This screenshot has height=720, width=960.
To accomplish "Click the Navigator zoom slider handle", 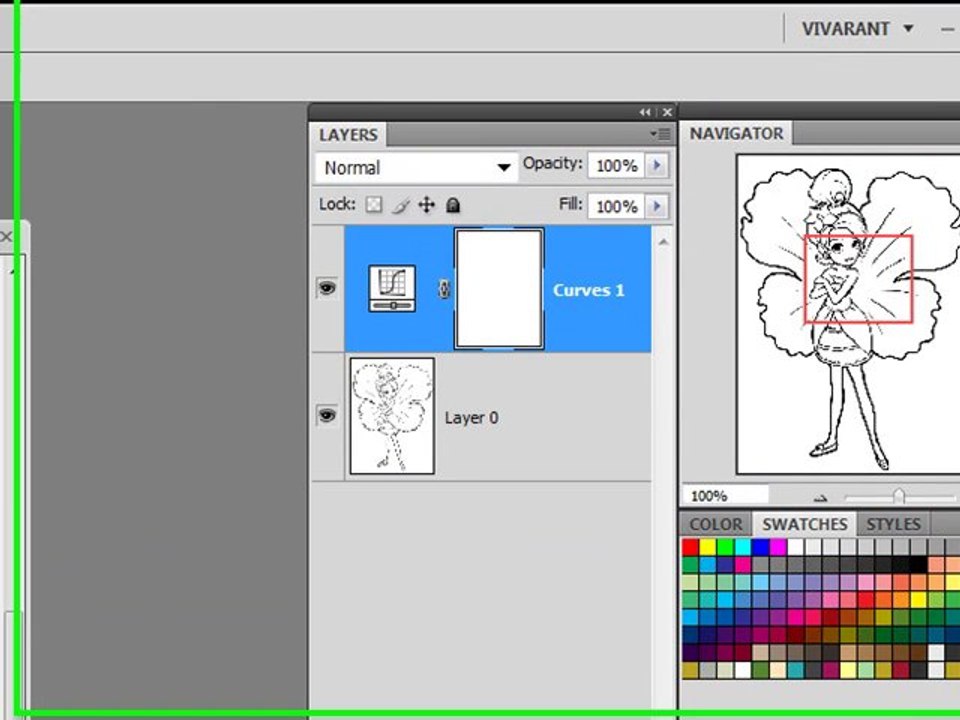I will [x=898, y=495].
